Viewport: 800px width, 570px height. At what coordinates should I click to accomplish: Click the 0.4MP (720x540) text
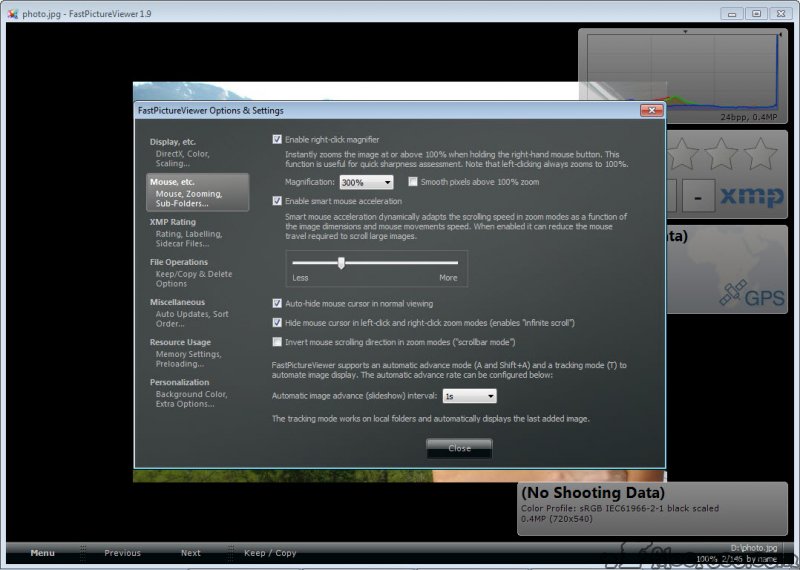[557, 519]
